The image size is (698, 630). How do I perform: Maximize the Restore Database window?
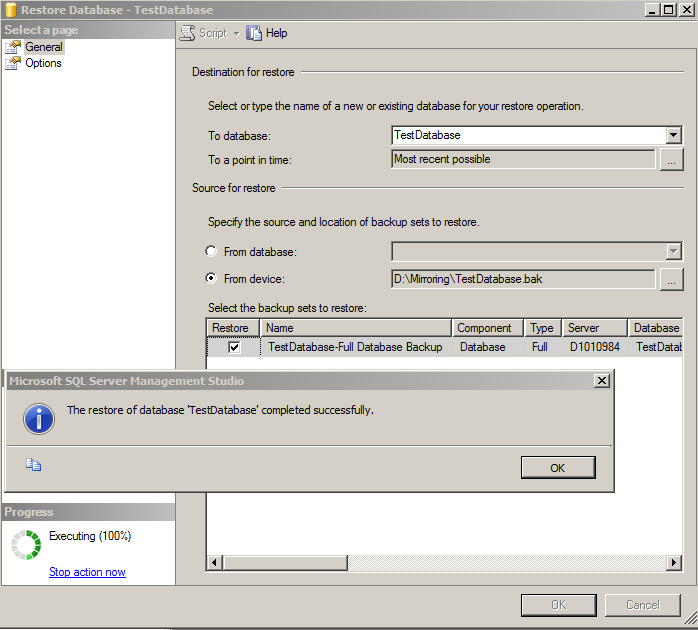click(669, 10)
